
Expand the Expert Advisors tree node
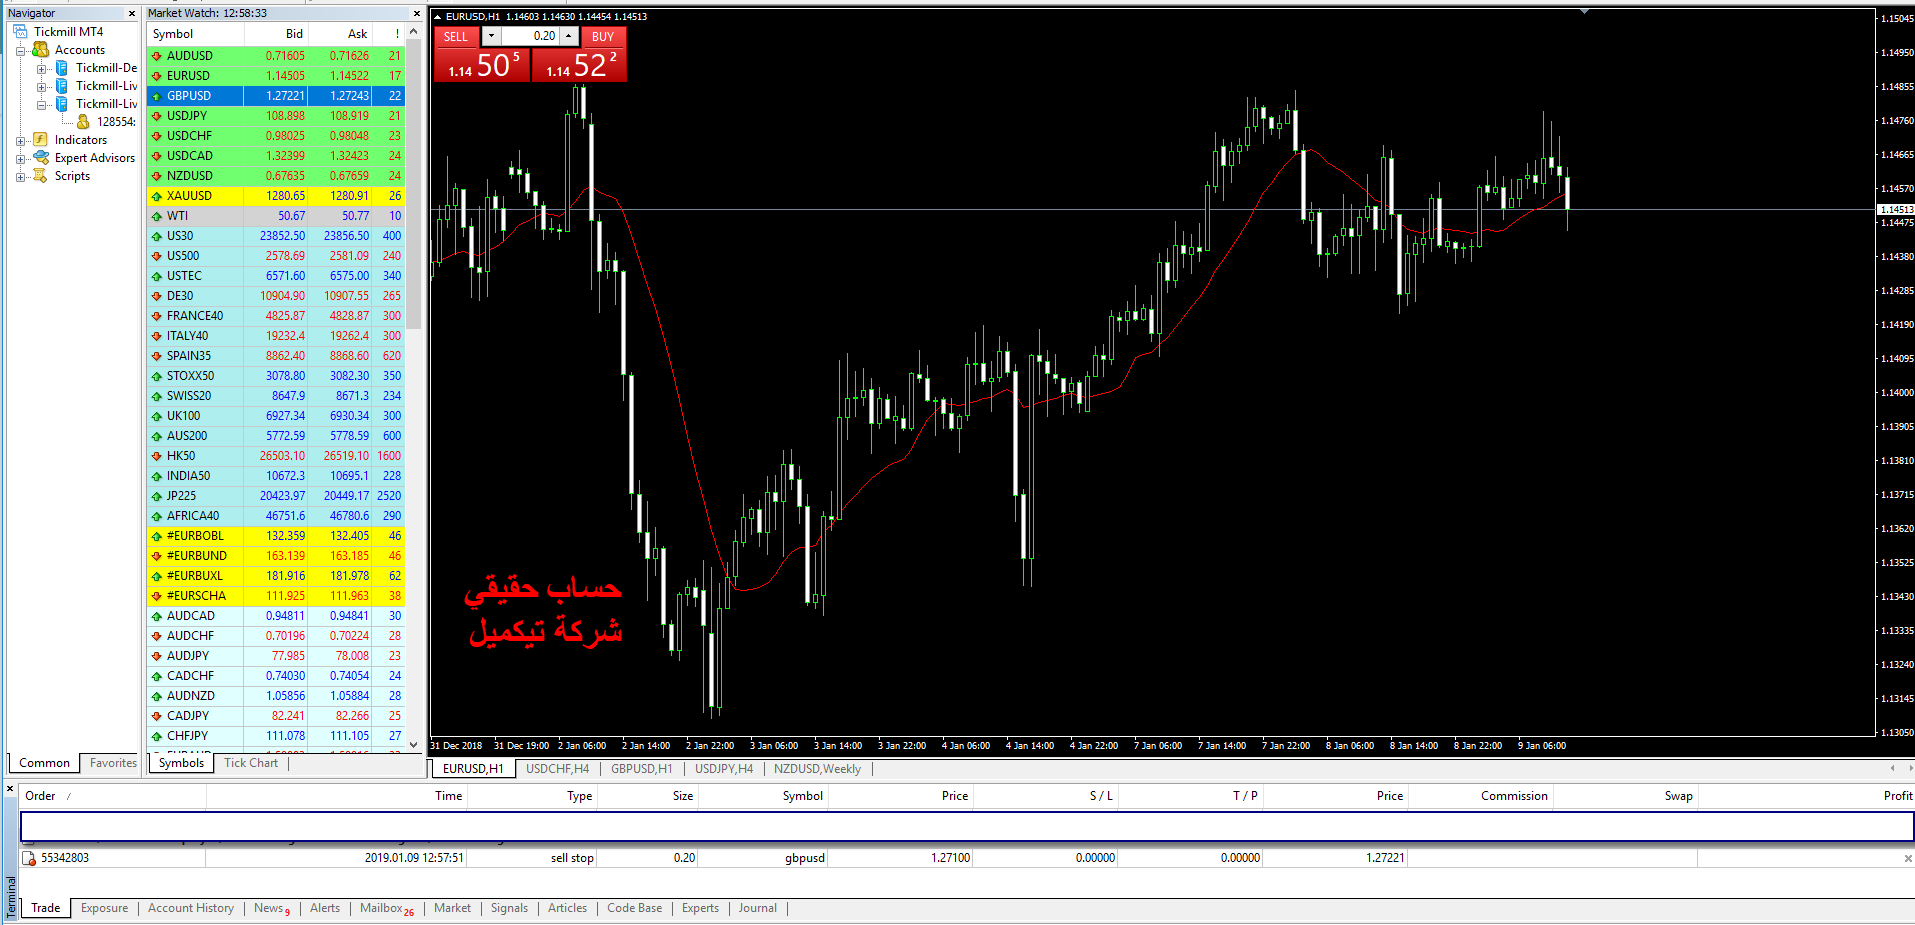pos(20,159)
